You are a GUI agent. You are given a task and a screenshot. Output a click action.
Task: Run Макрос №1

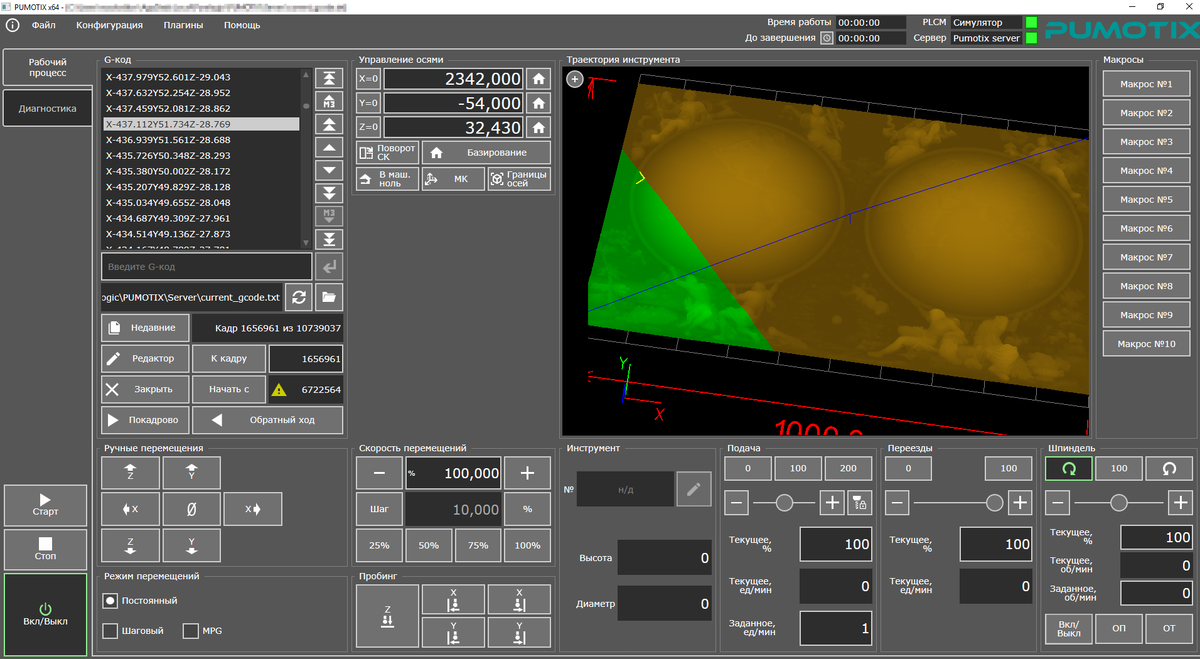click(x=1146, y=84)
